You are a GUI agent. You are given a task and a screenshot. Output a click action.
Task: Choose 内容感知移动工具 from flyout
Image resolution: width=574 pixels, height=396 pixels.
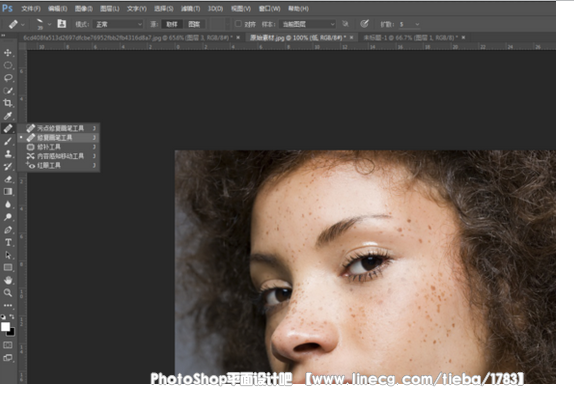[x=59, y=156]
